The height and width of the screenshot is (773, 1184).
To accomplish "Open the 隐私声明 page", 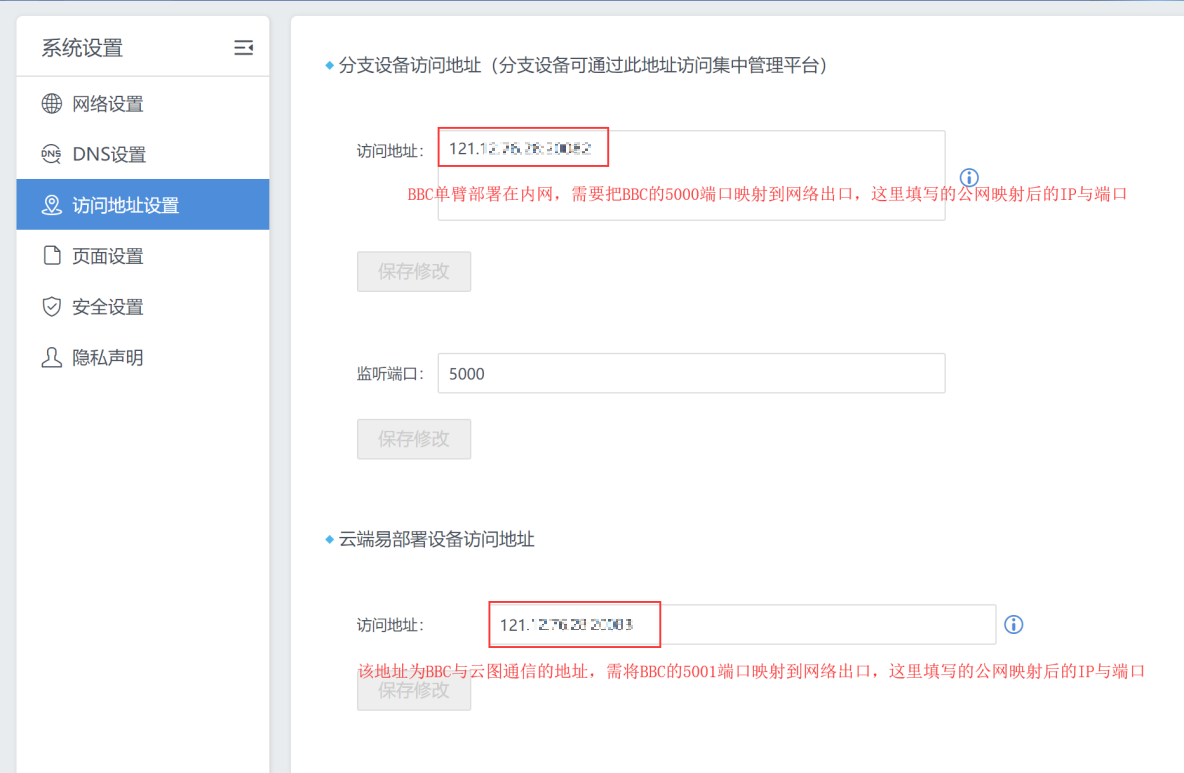I will (x=108, y=358).
